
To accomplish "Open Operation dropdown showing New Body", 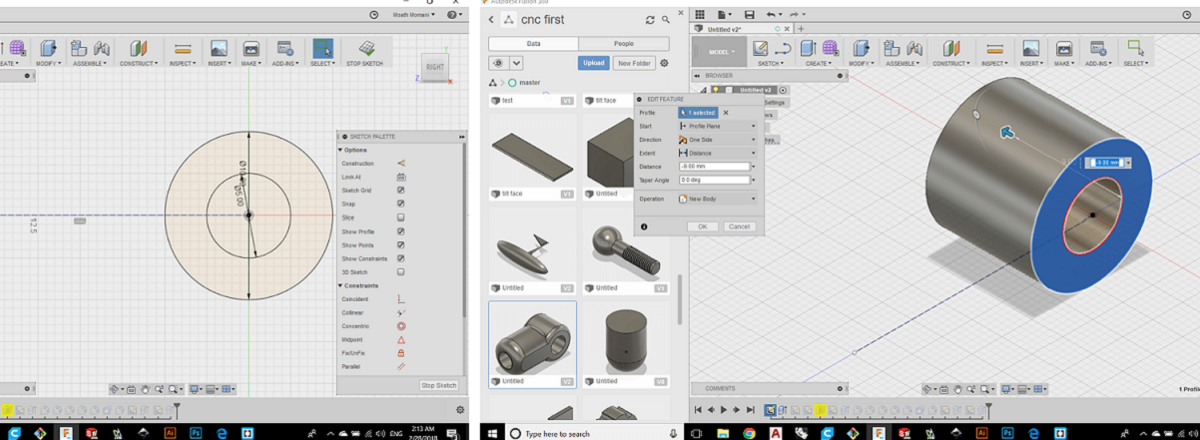I will (x=716, y=199).
